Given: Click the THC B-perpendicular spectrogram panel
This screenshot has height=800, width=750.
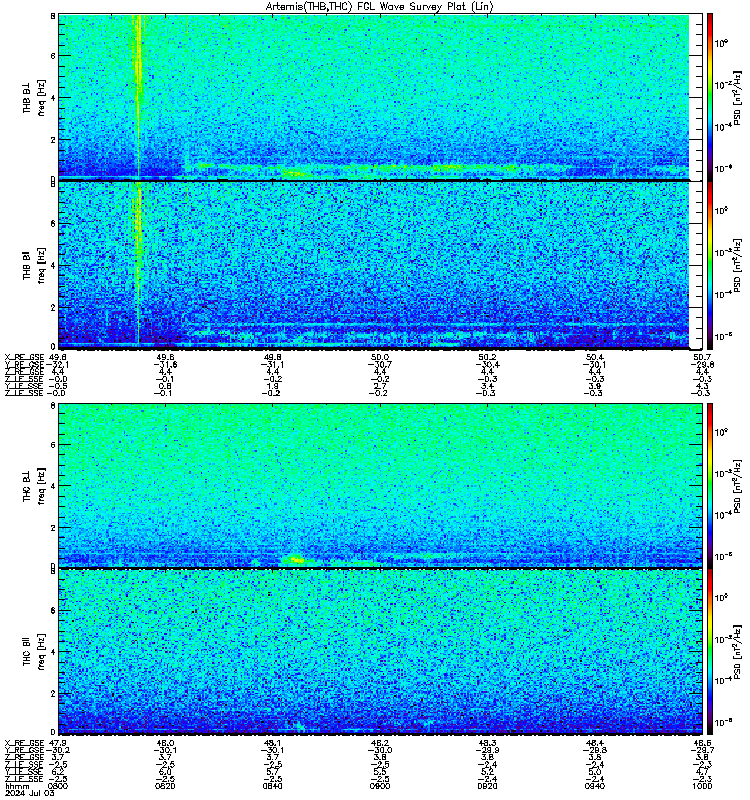Looking at the screenshot, I should [x=380, y=485].
